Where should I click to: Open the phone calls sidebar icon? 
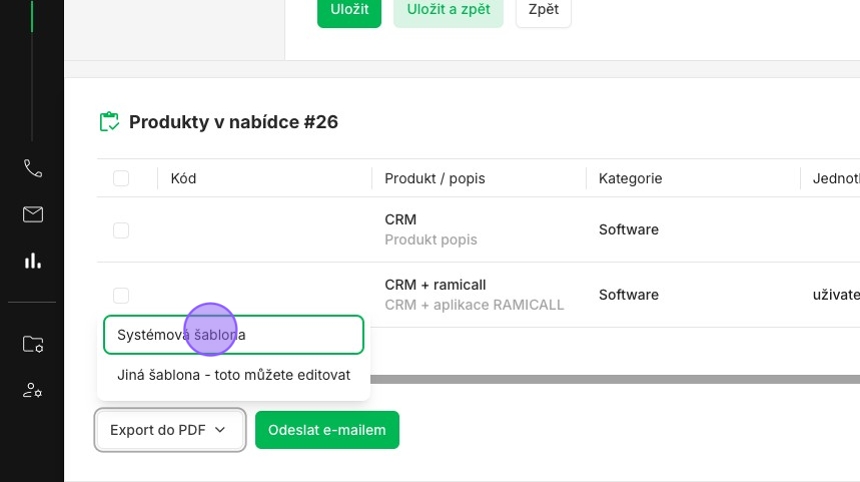tap(33, 168)
